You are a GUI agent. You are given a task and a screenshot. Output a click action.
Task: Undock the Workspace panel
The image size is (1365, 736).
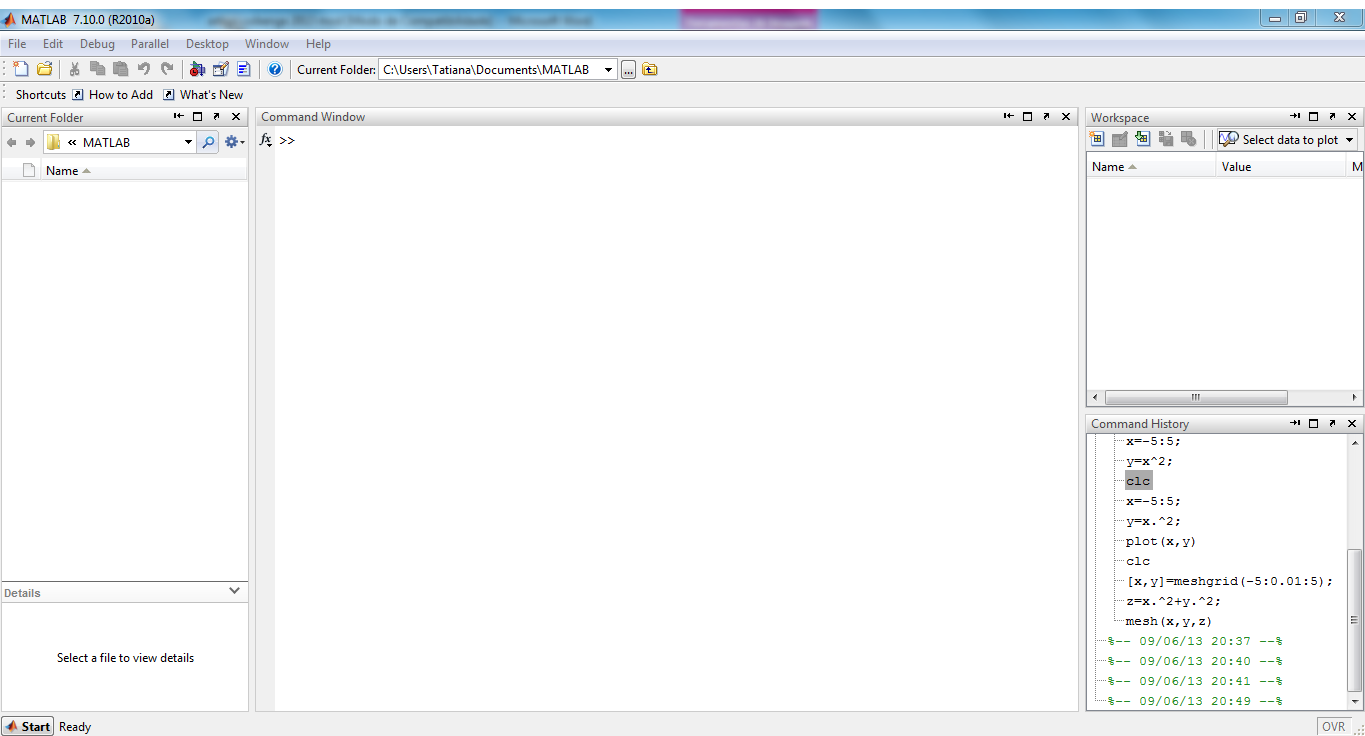pyautogui.click(x=1333, y=117)
